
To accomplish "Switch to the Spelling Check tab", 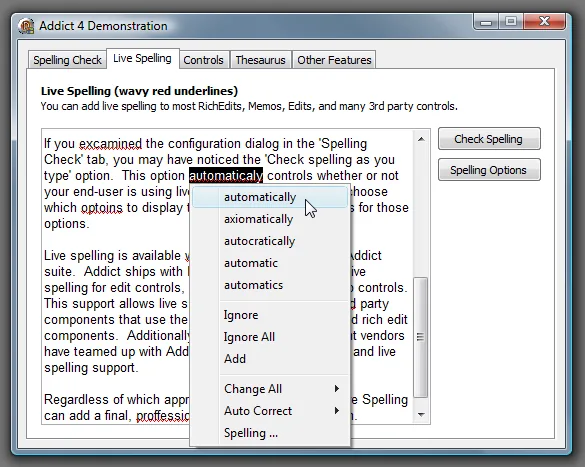I will click(x=67, y=60).
